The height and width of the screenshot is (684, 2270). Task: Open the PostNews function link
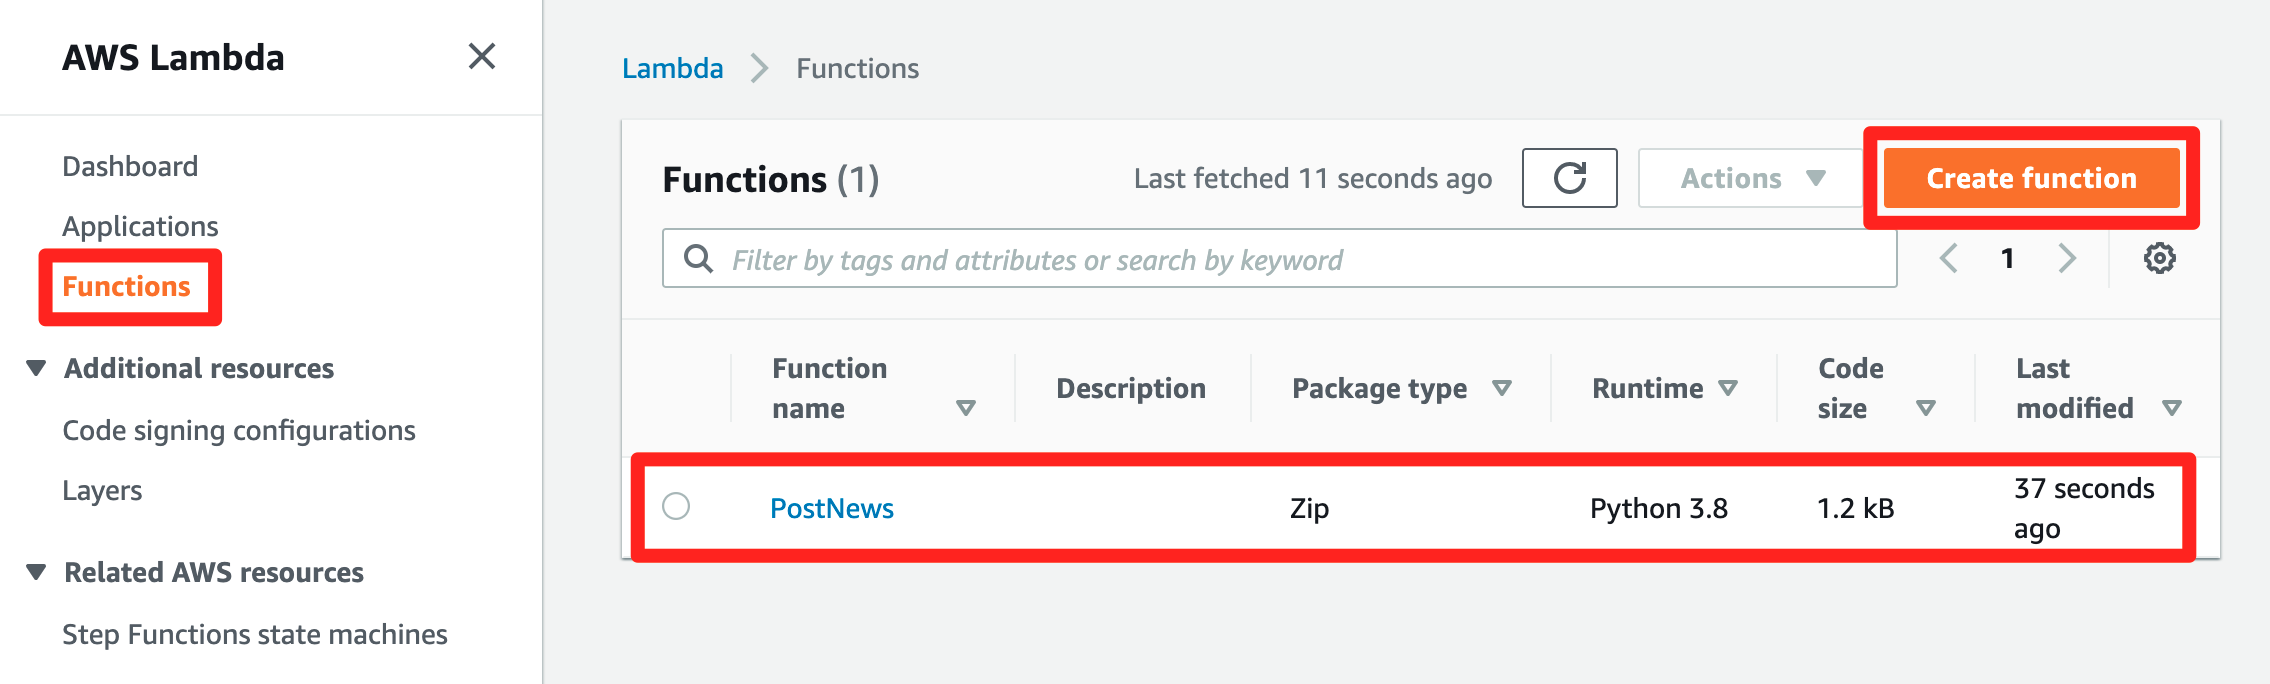pos(832,508)
